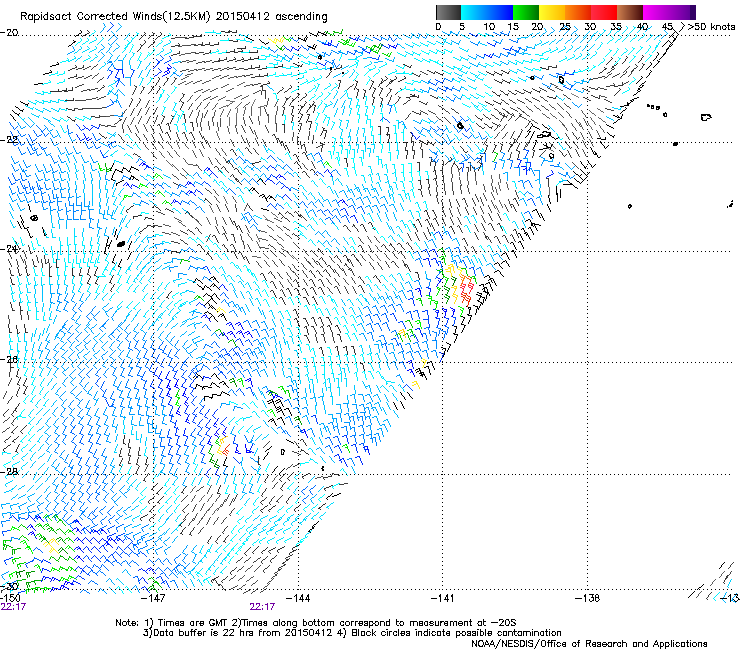
Task: Click the 'NOAA/NESDIS/Office of Research and Applications' credit
Action: 589,643
